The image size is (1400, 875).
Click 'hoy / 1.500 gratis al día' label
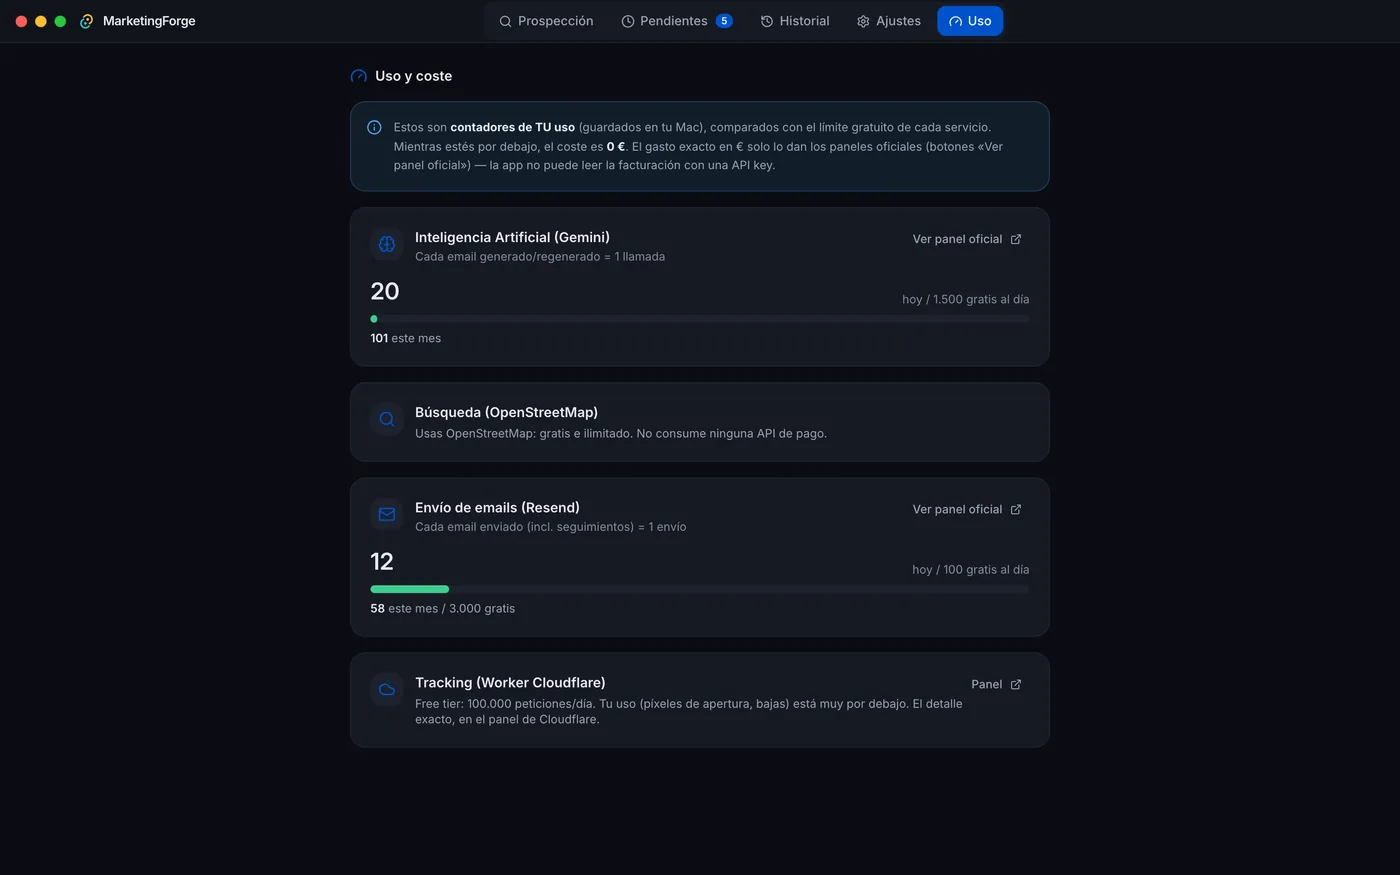[965, 299]
